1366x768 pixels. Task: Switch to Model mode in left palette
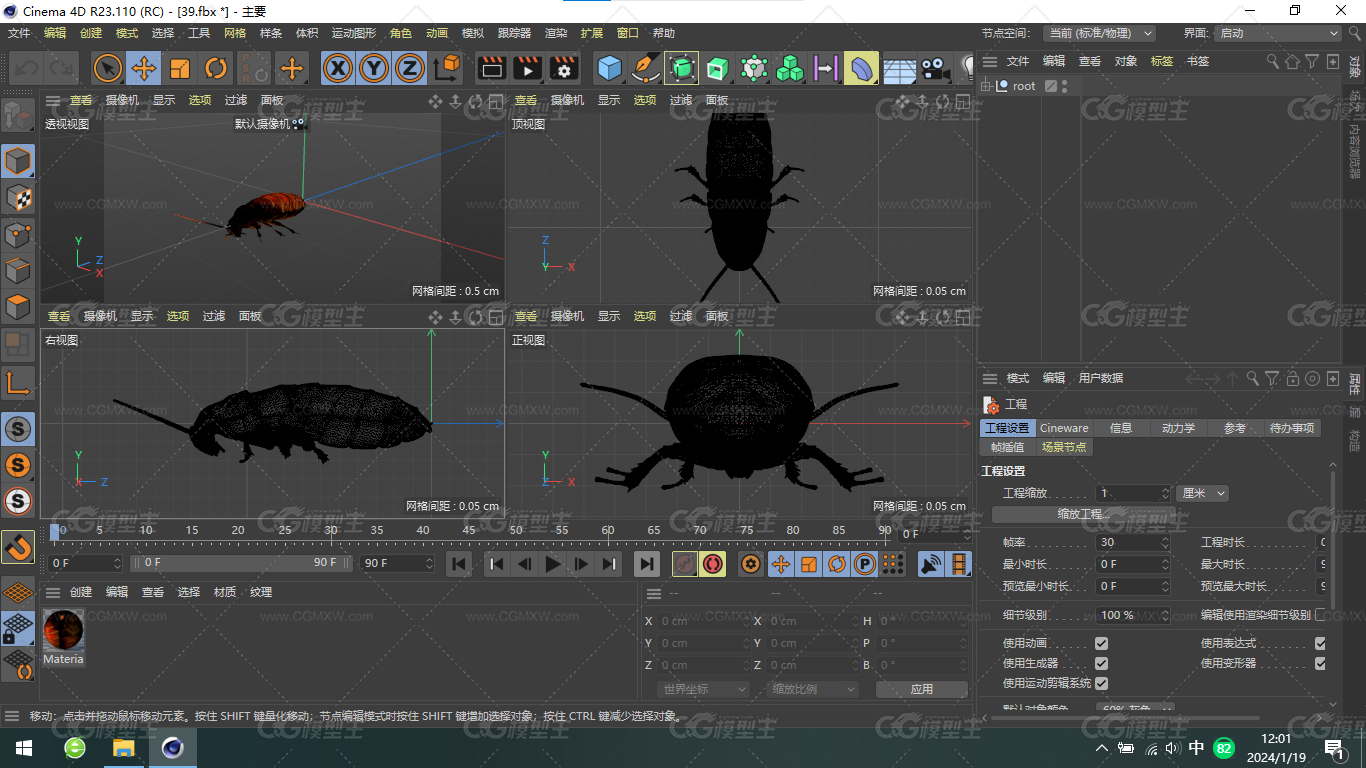click(18, 161)
